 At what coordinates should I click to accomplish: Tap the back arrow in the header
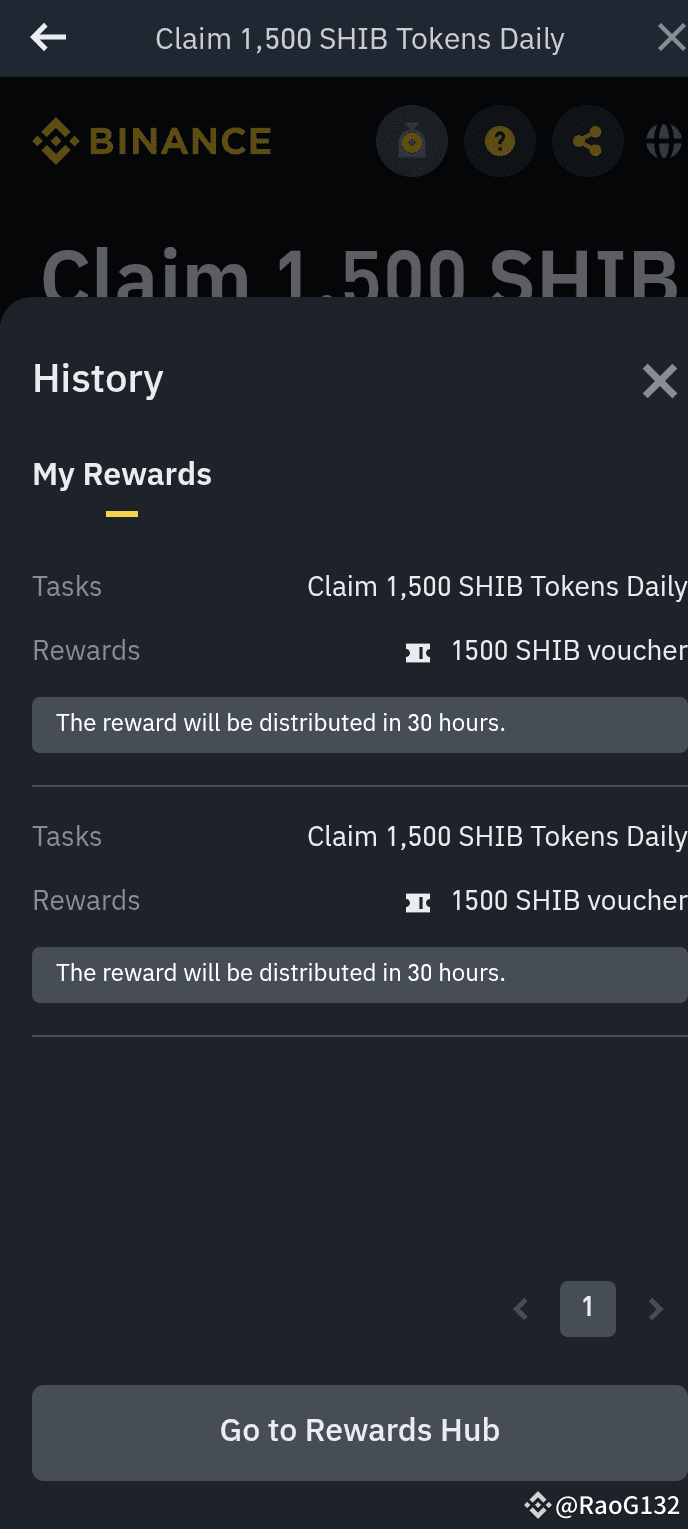pos(47,38)
